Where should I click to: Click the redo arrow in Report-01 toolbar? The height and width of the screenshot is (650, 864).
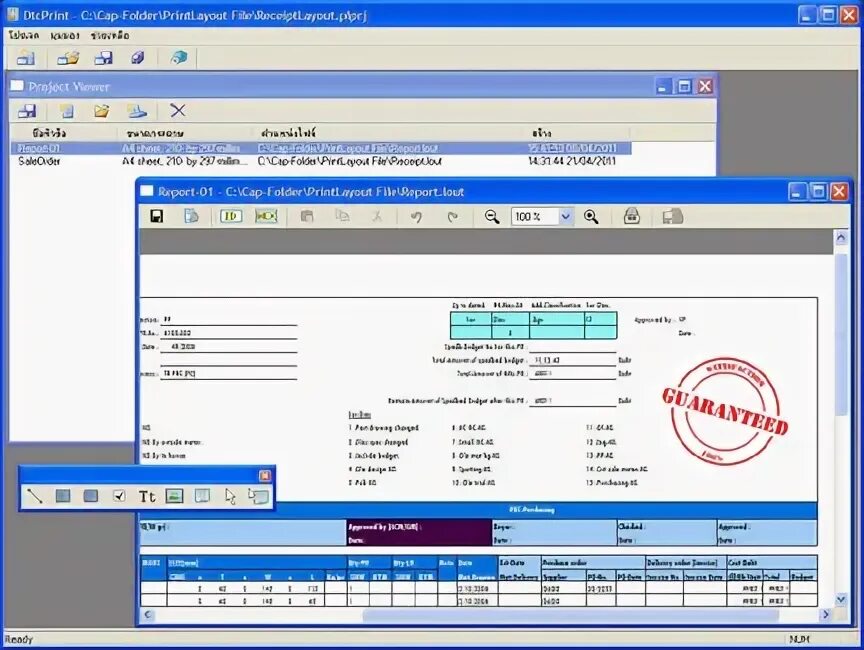452,217
